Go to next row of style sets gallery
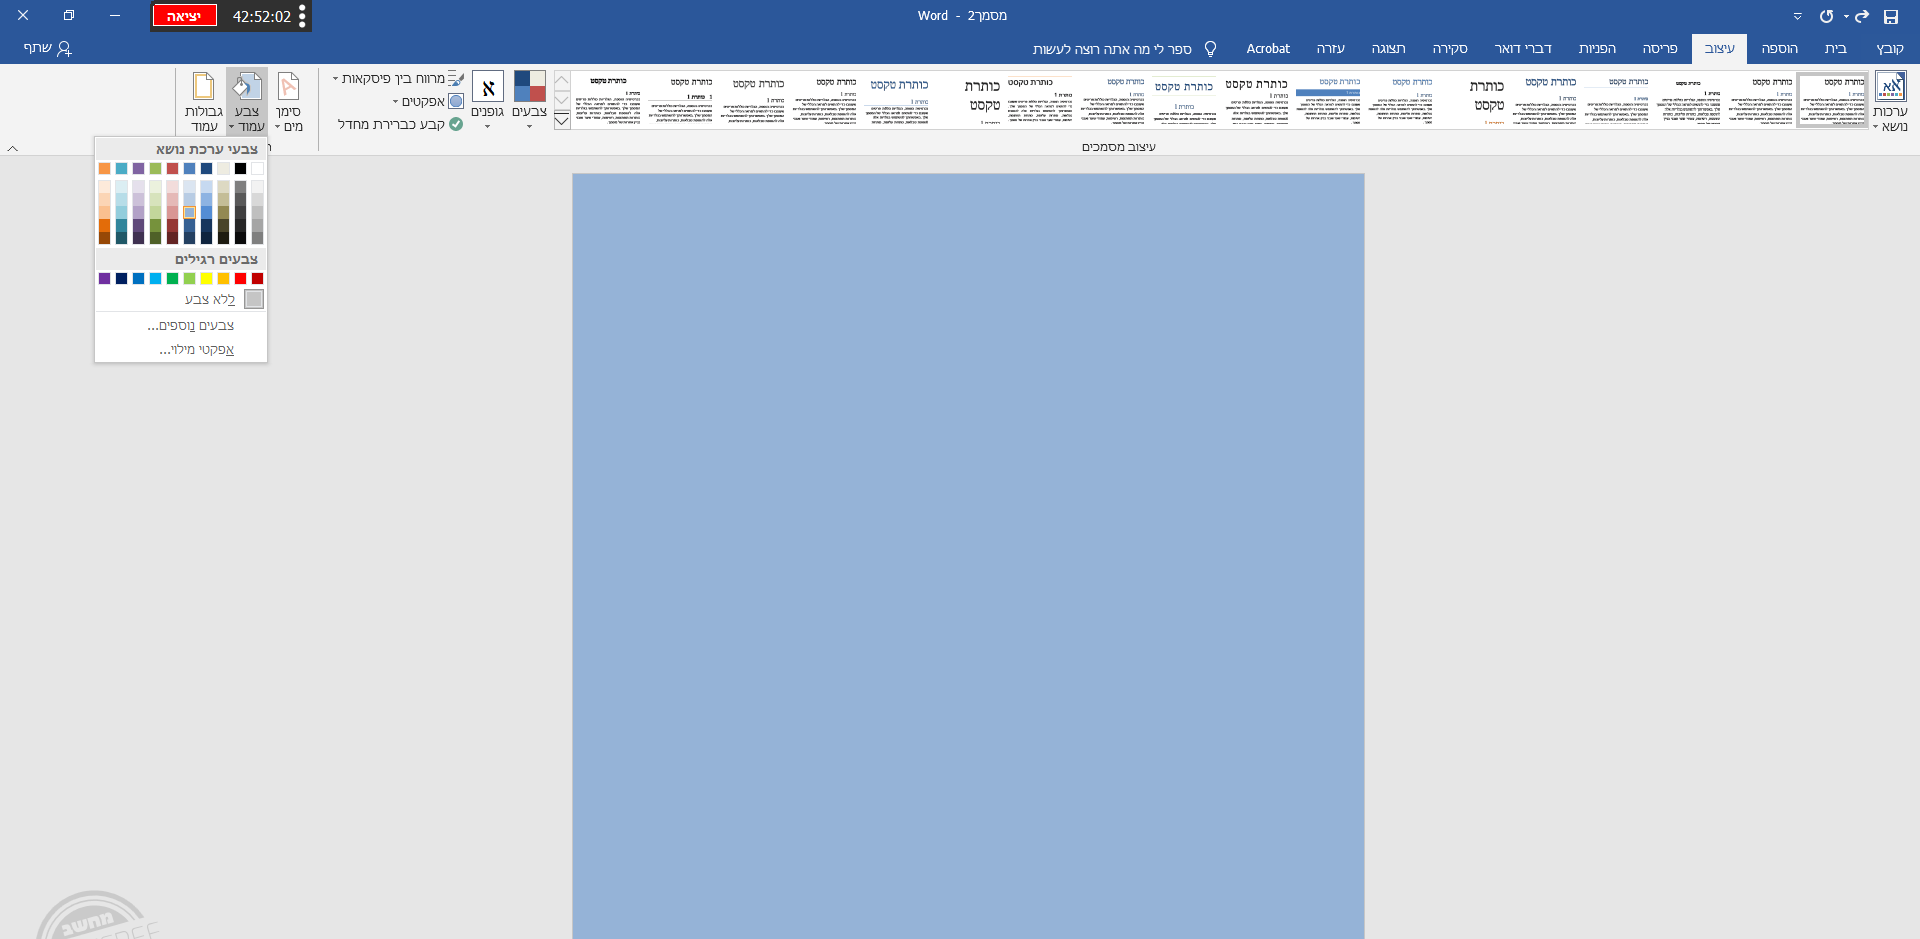This screenshot has width=1920, height=939. [562, 100]
